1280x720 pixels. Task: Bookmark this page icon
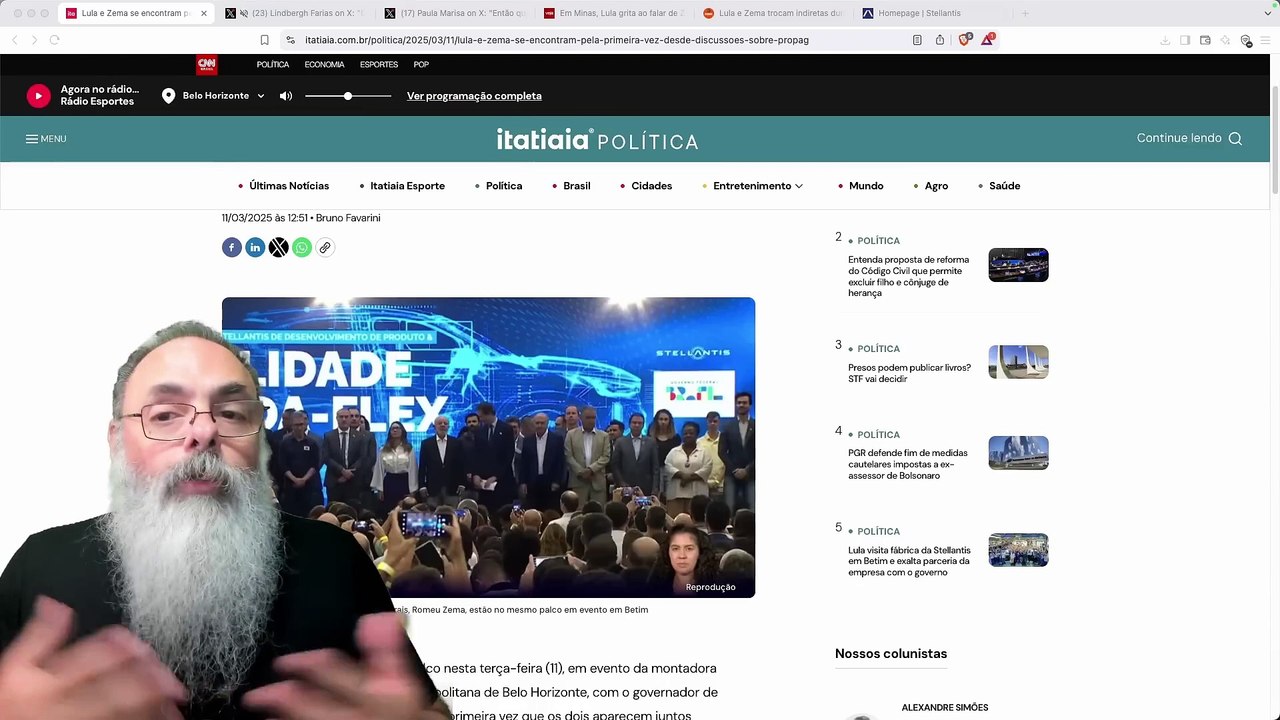pos(264,40)
